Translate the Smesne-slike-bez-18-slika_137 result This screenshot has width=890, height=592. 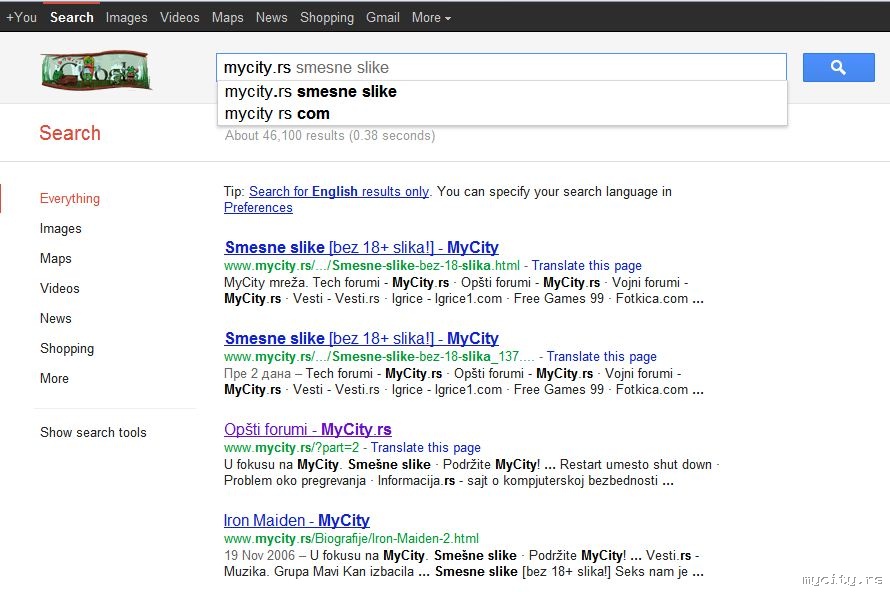pos(602,356)
